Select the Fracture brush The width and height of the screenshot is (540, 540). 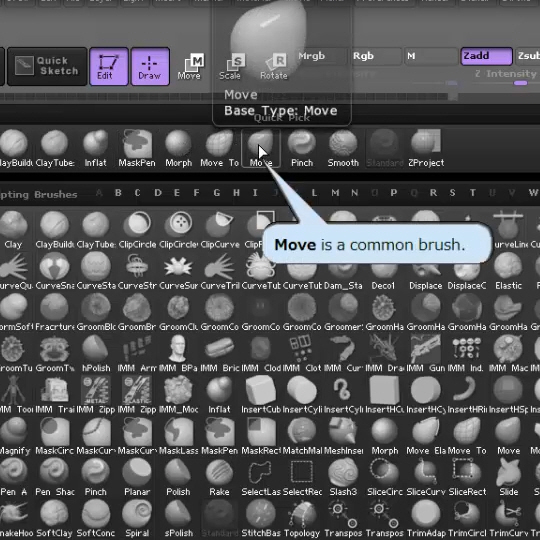(x=54, y=313)
